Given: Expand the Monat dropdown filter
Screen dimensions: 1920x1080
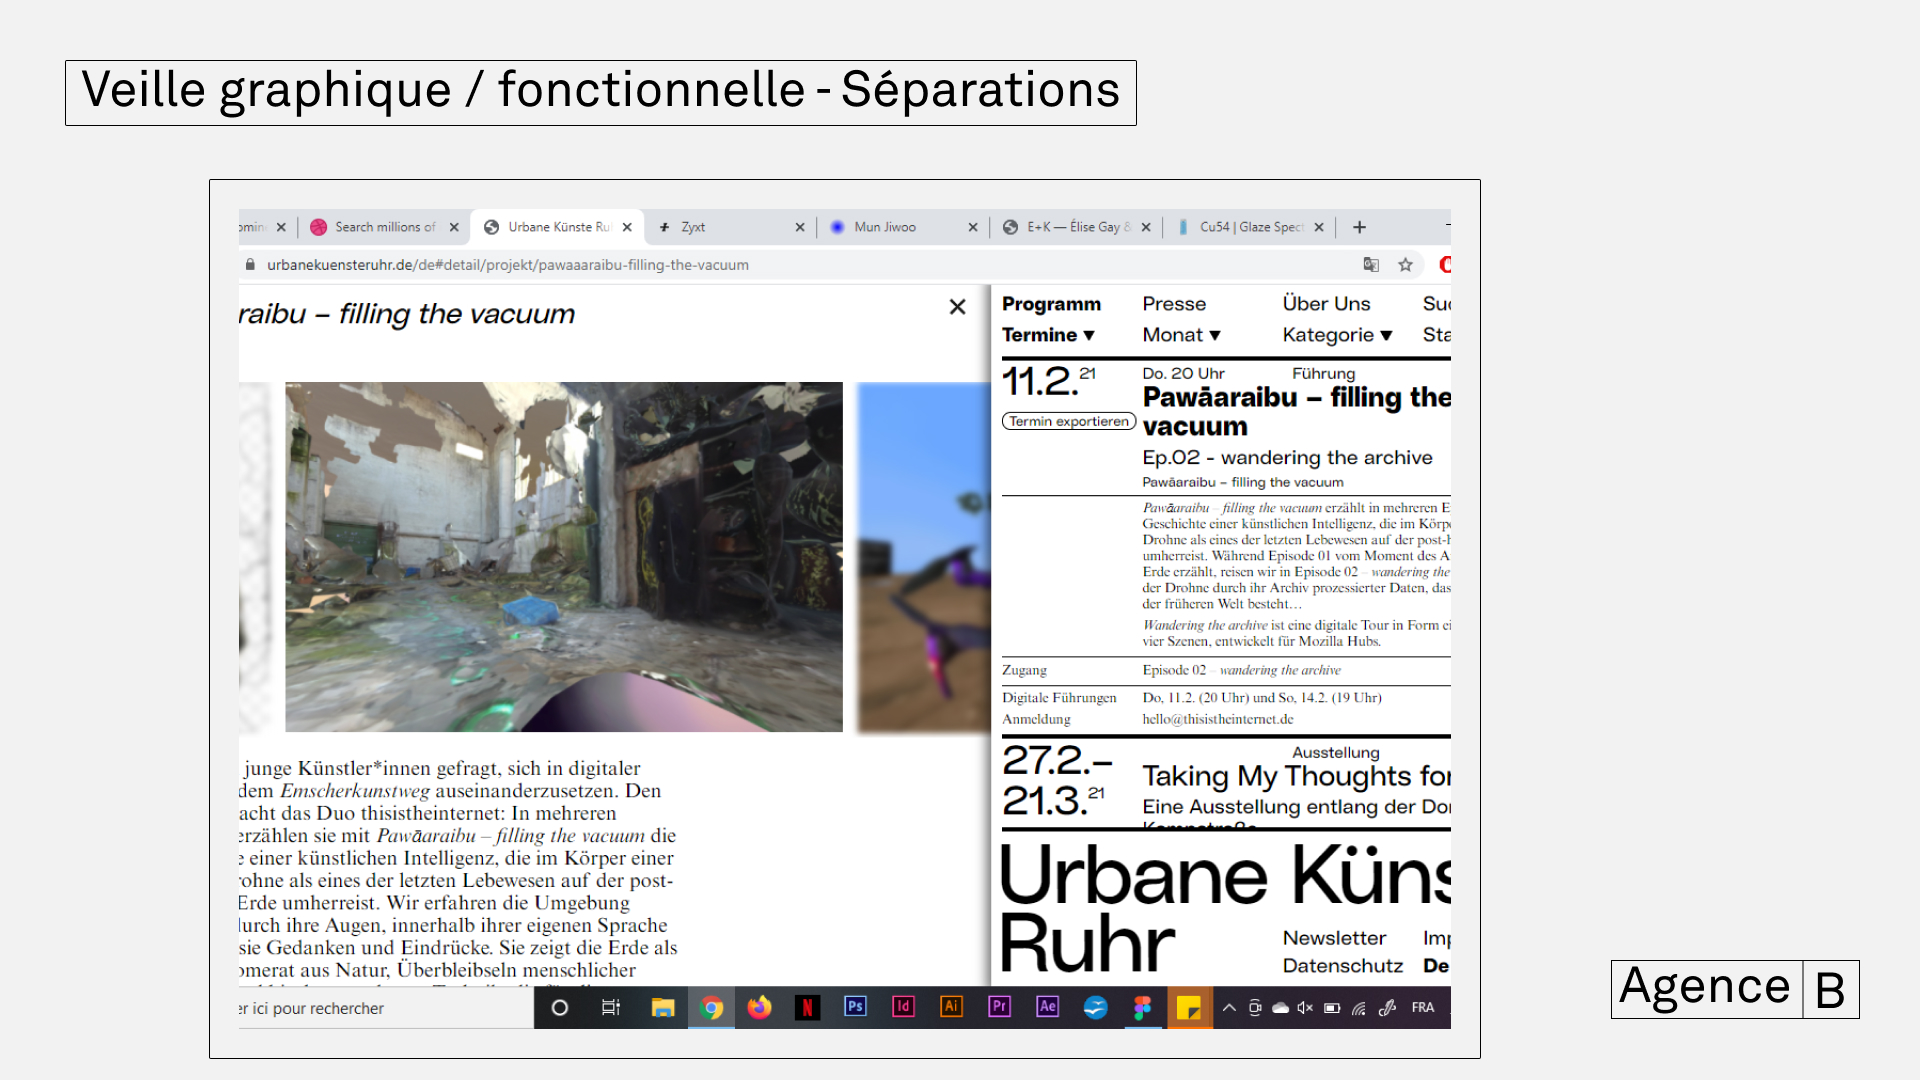Looking at the screenshot, I should coord(1181,335).
